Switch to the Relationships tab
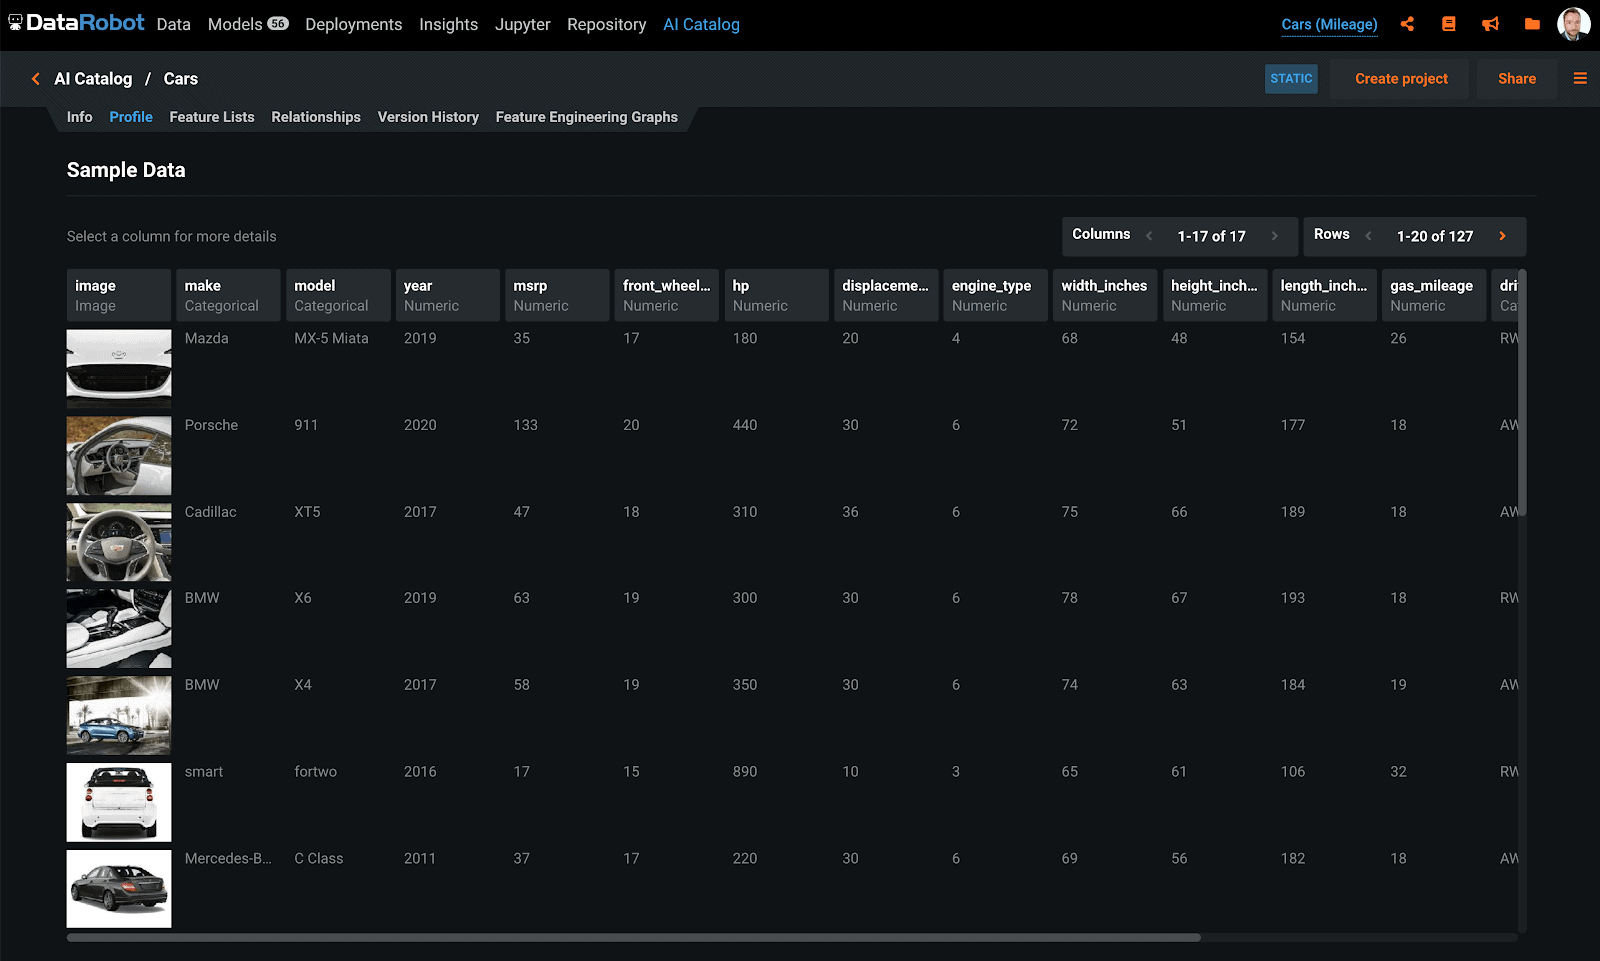The width and height of the screenshot is (1600, 961). [x=316, y=117]
